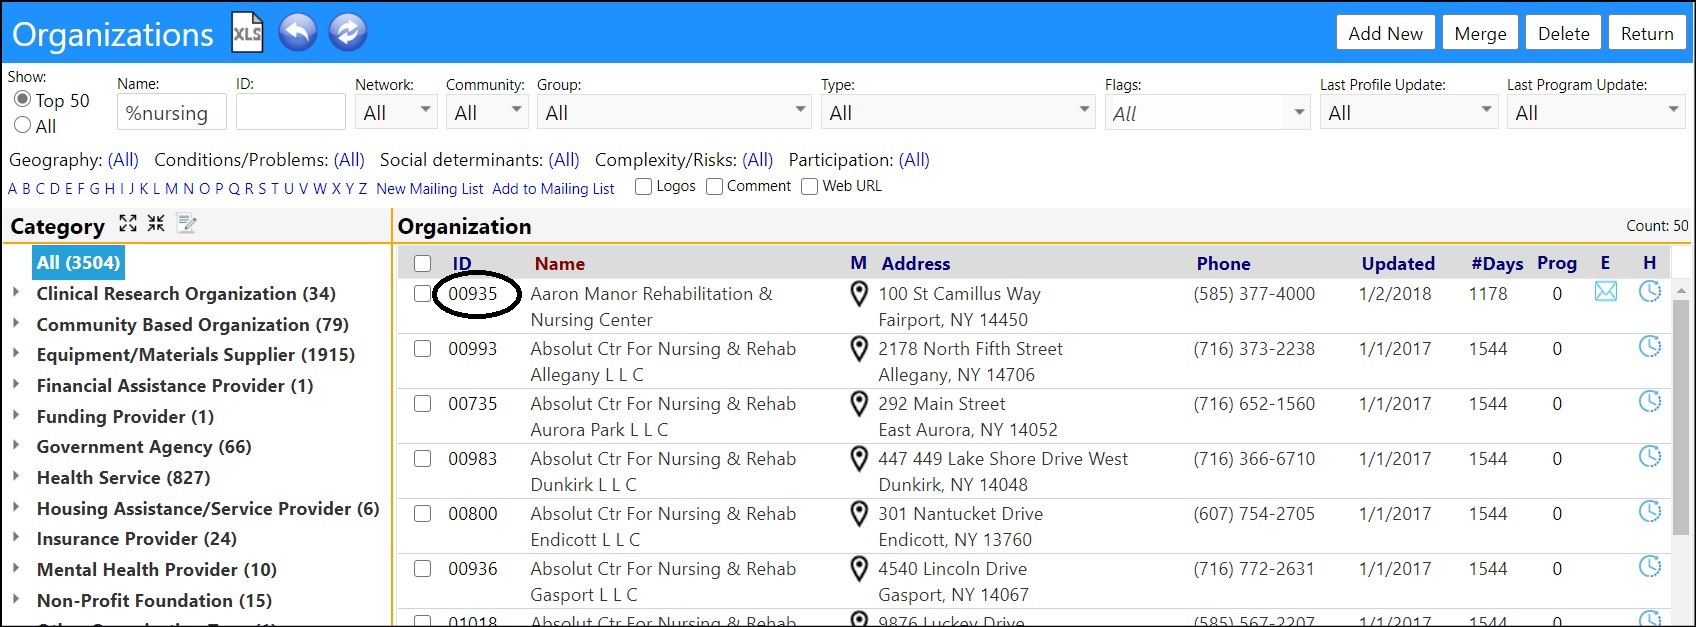
Task: Expand the Health Service category arrow
Action: (x=16, y=477)
